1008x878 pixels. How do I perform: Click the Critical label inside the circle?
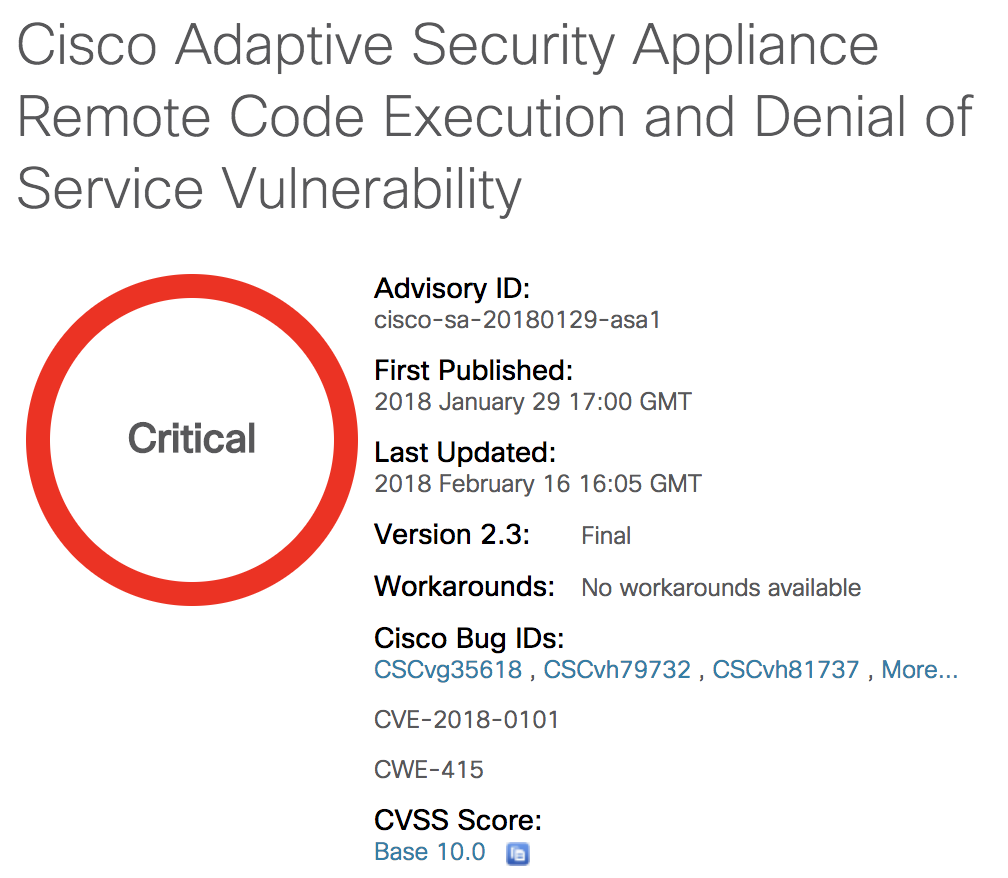click(x=192, y=439)
